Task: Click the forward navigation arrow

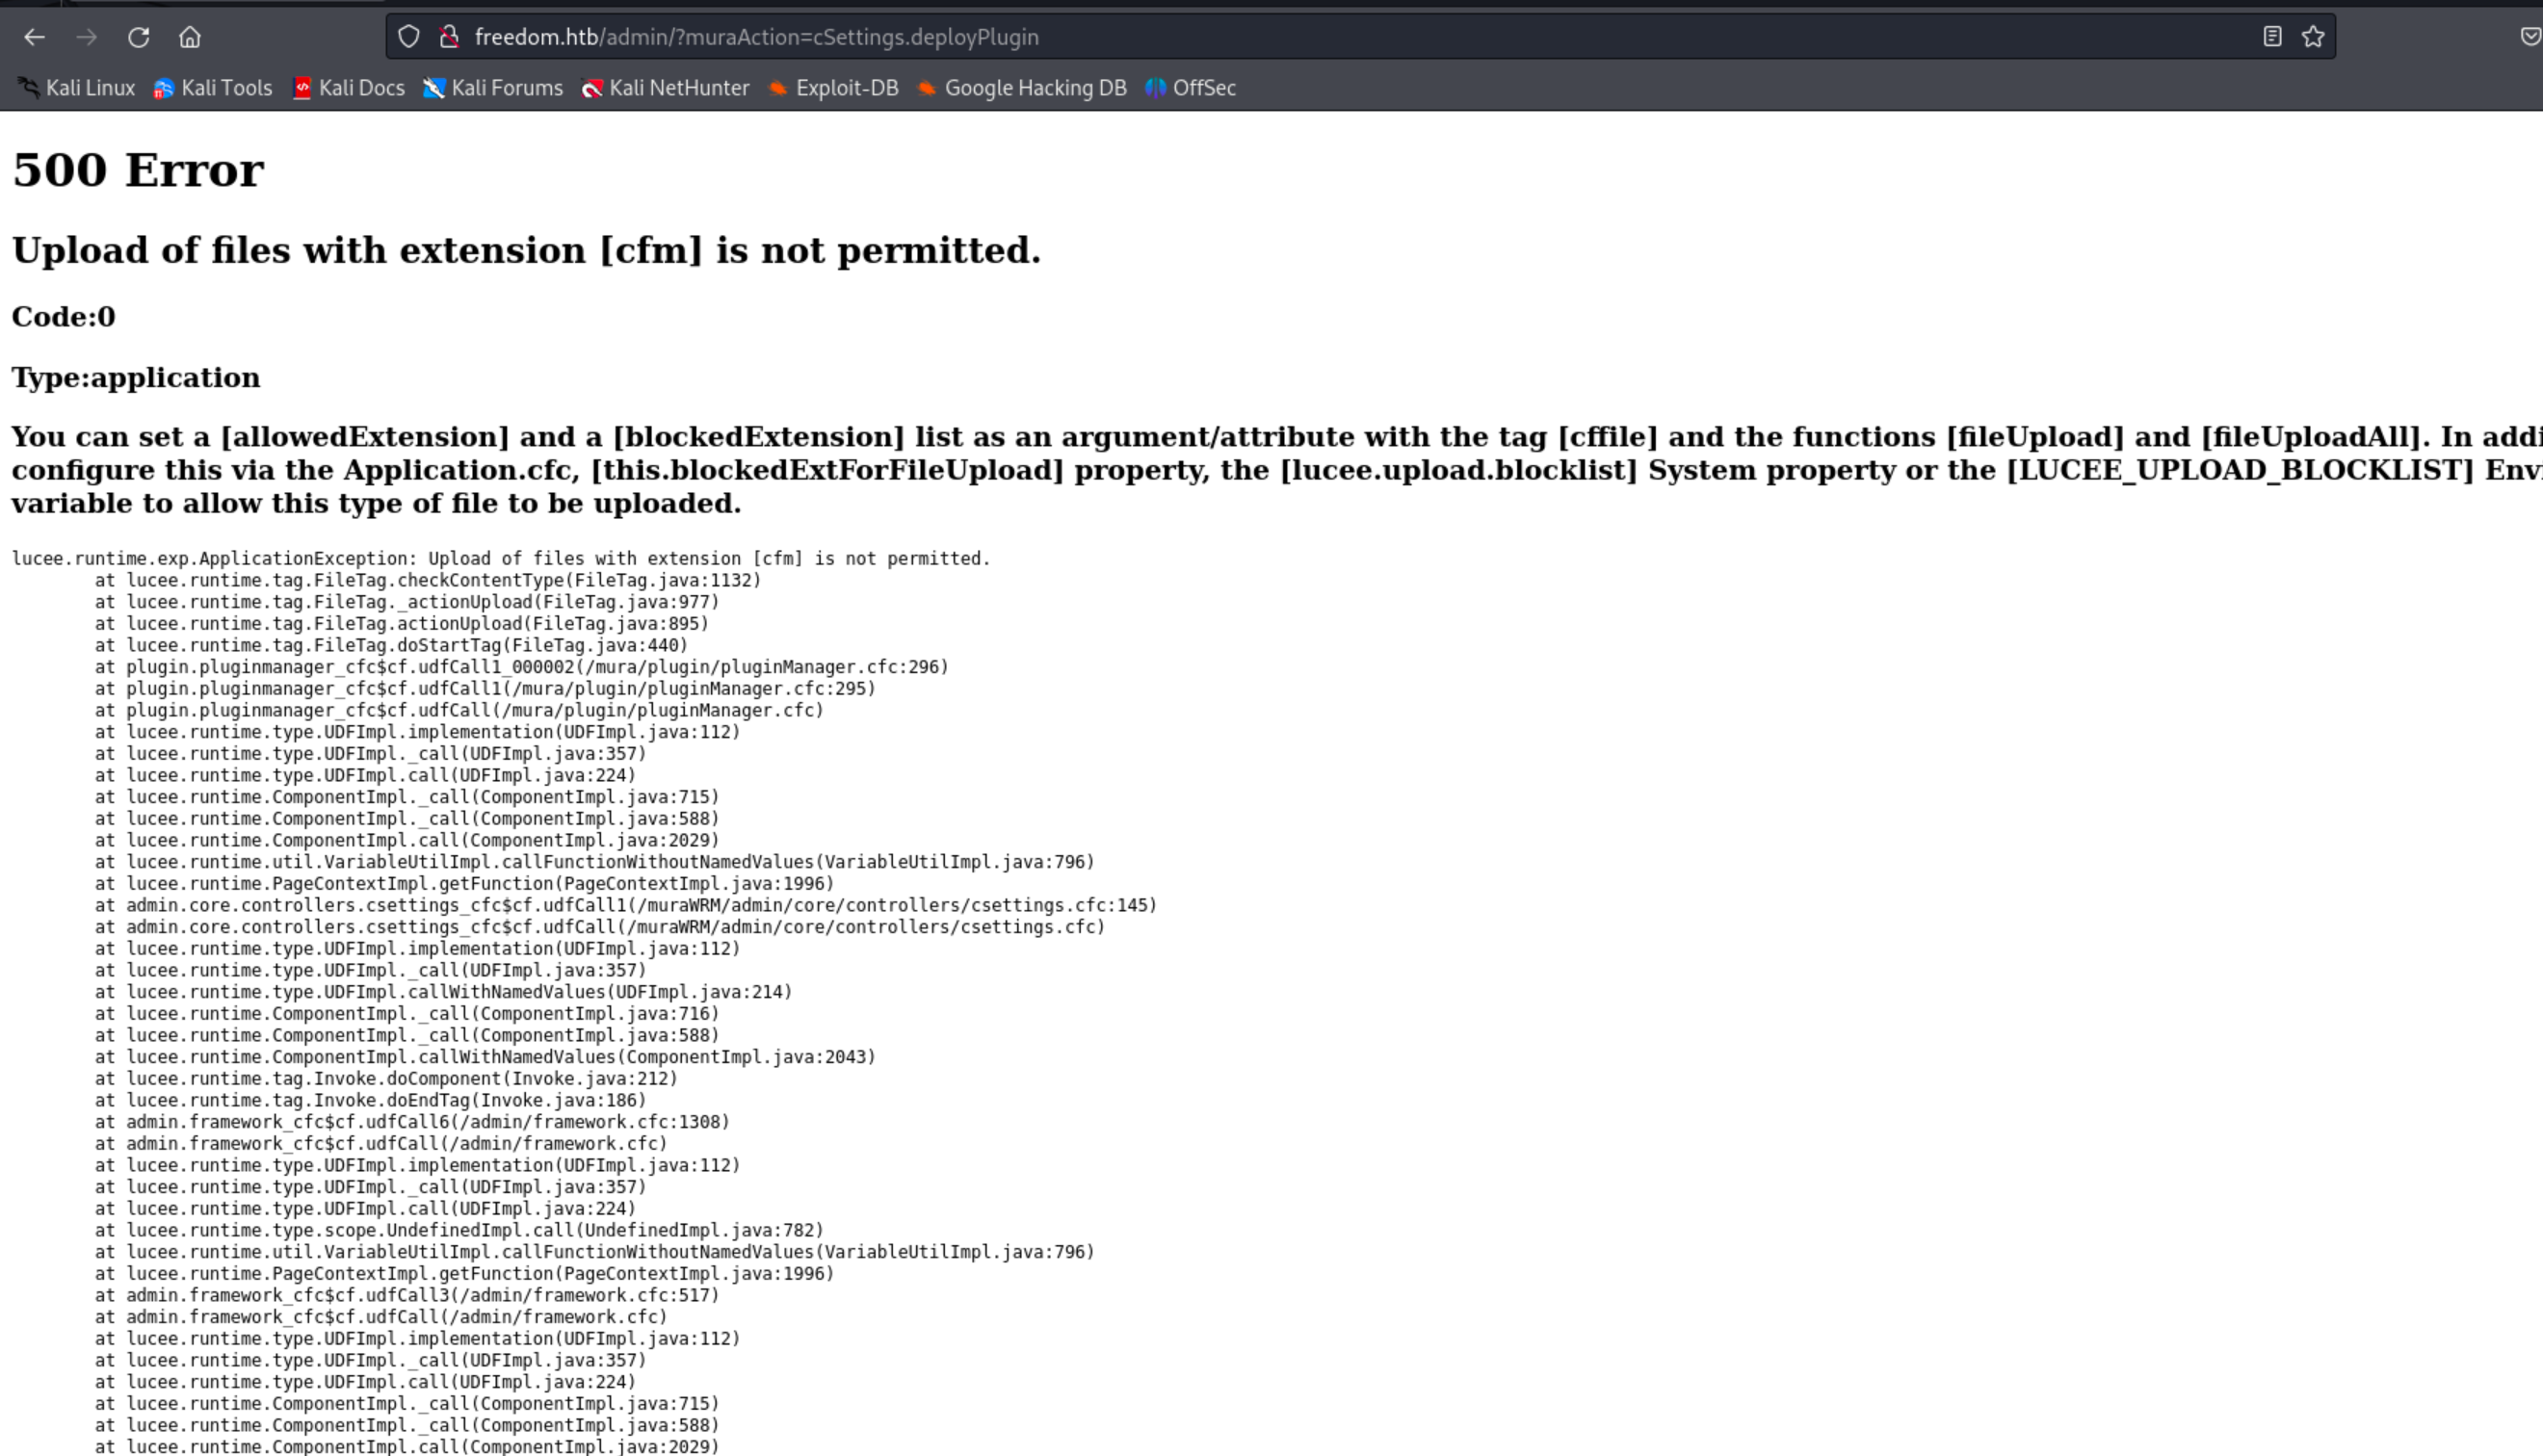Action: click(87, 37)
